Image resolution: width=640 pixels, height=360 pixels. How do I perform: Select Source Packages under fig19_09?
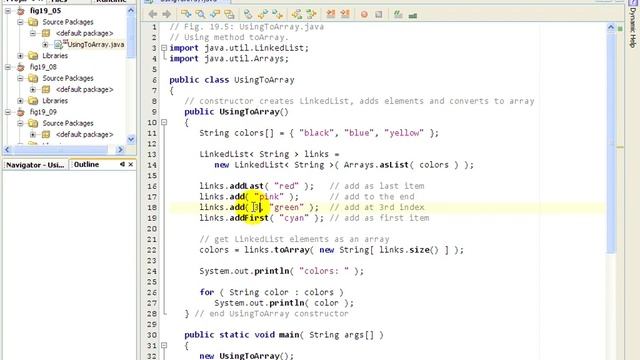click(68, 123)
